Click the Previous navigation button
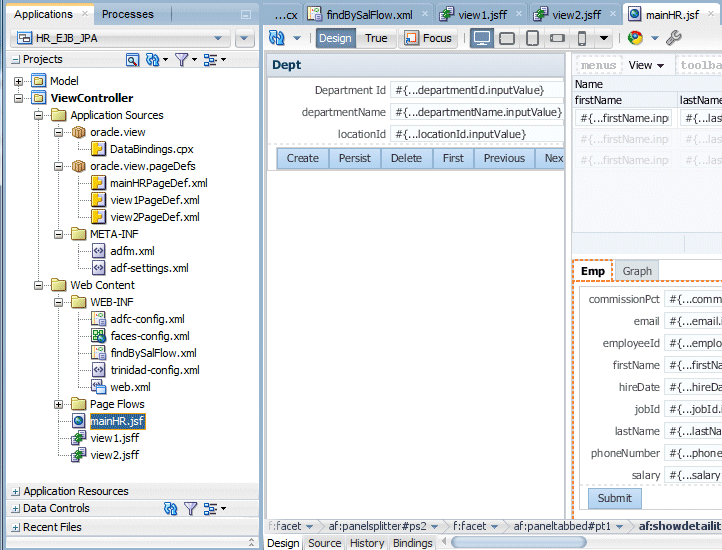This screenshot has height=550, width=722. click(x=504, y=158)
